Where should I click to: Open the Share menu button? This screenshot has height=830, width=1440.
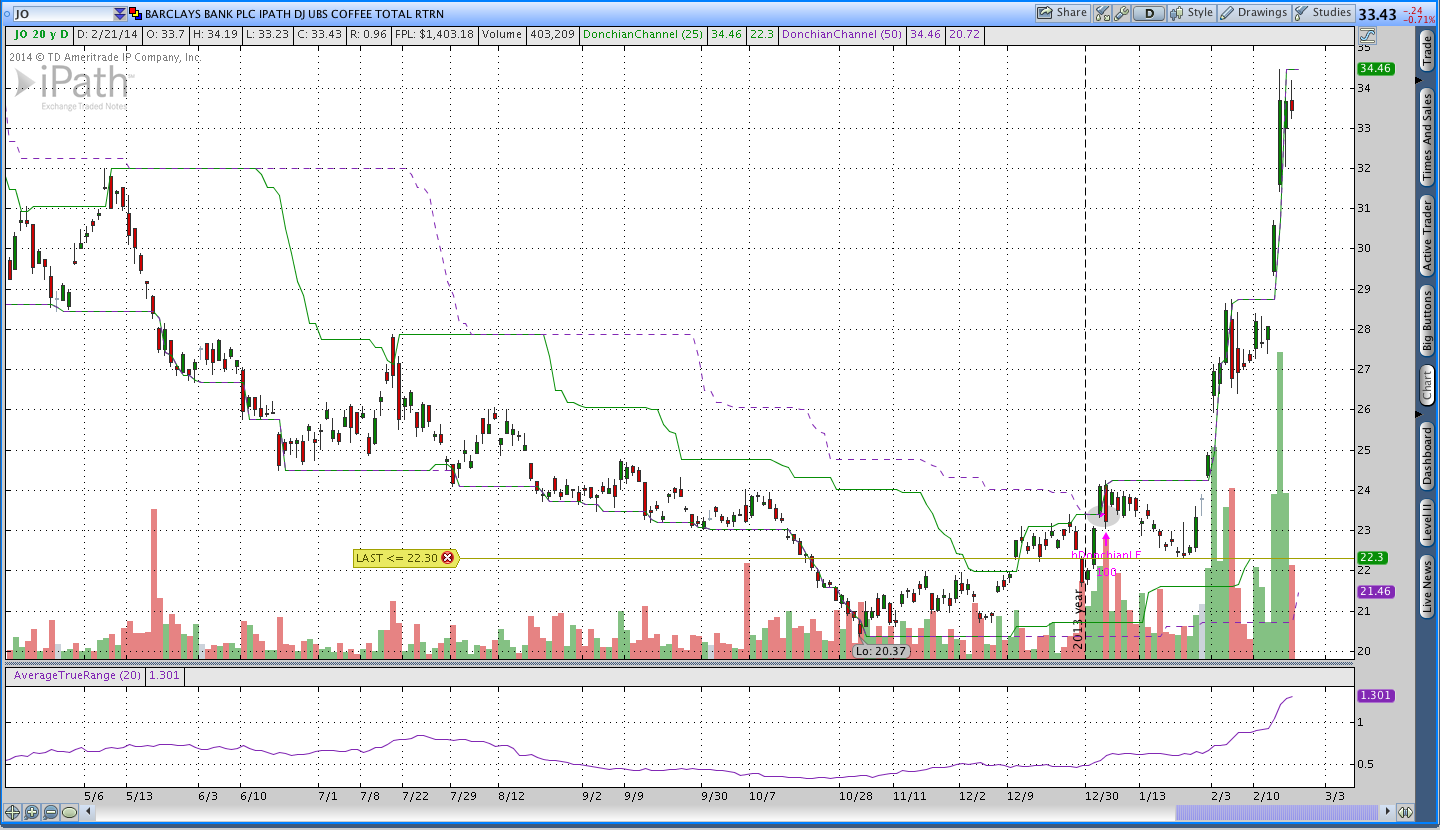pyautogui.click(x=1061, y=13)
